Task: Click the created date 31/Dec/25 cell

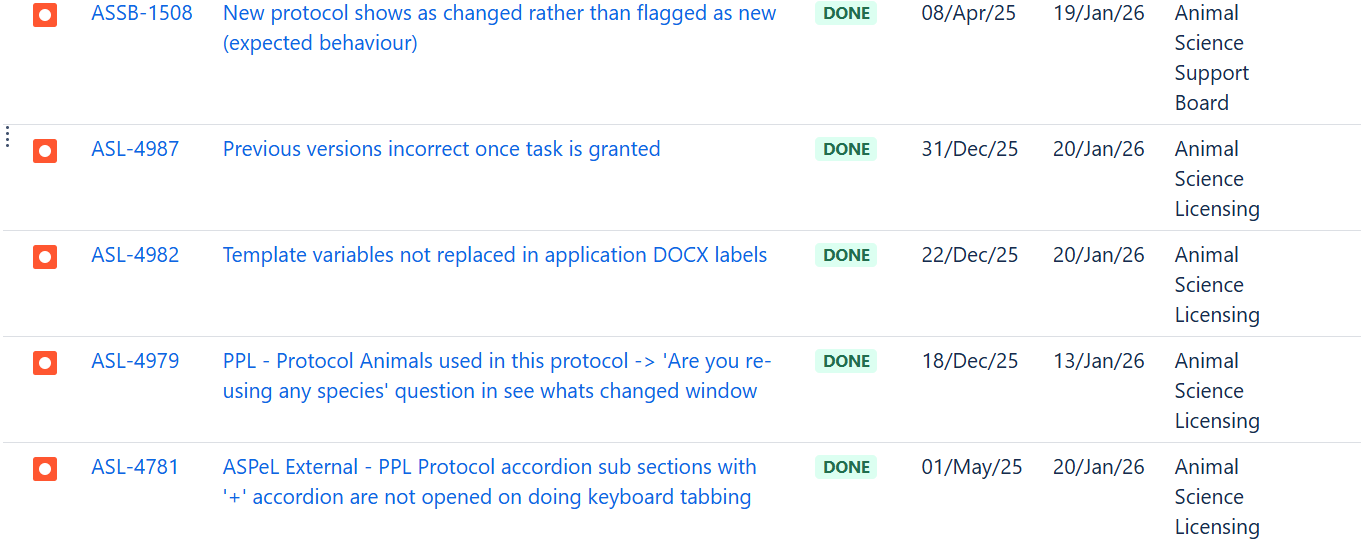Action: (969, 150)
